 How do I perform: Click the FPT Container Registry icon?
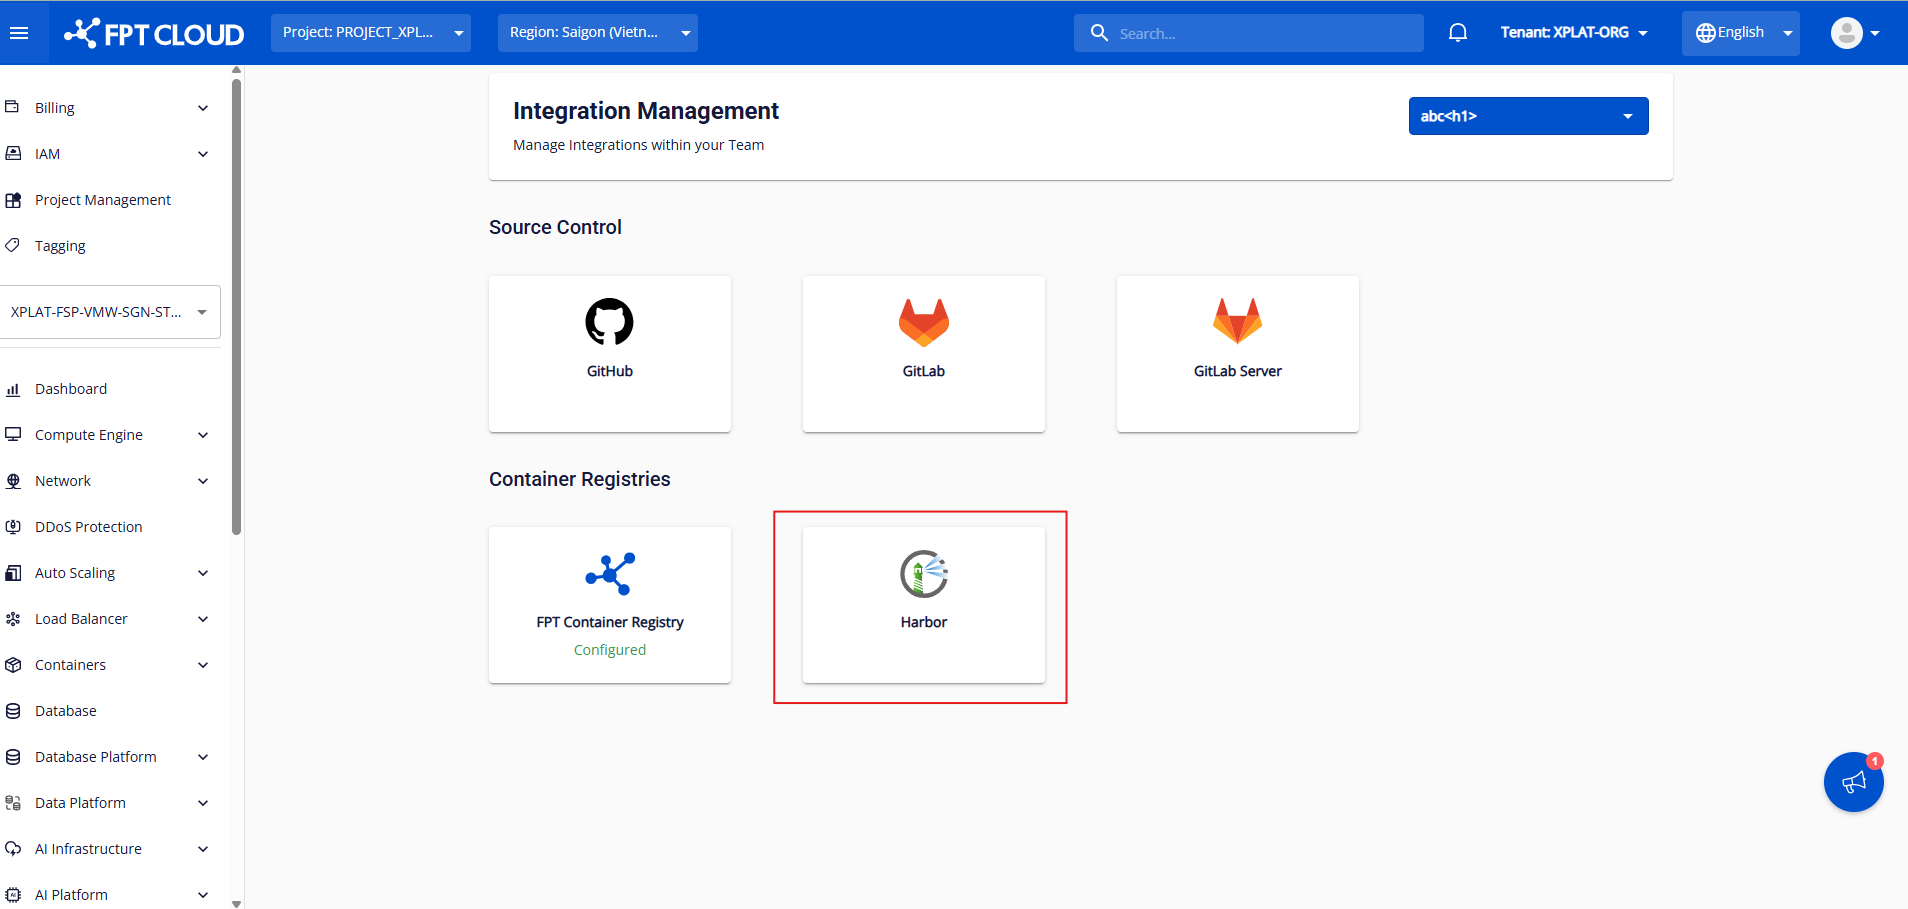coord(609,574)
